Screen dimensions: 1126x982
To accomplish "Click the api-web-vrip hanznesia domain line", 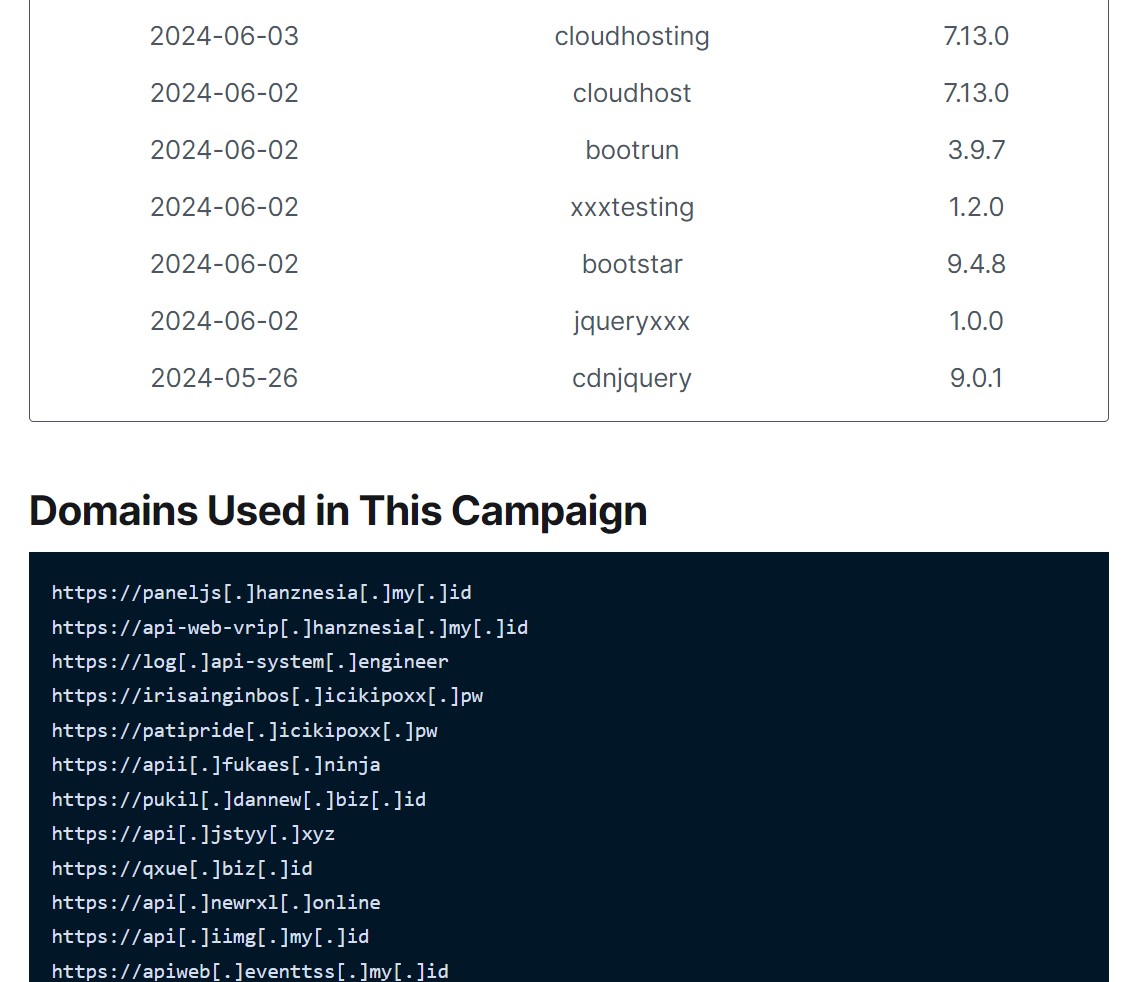I will click(290, 628).
